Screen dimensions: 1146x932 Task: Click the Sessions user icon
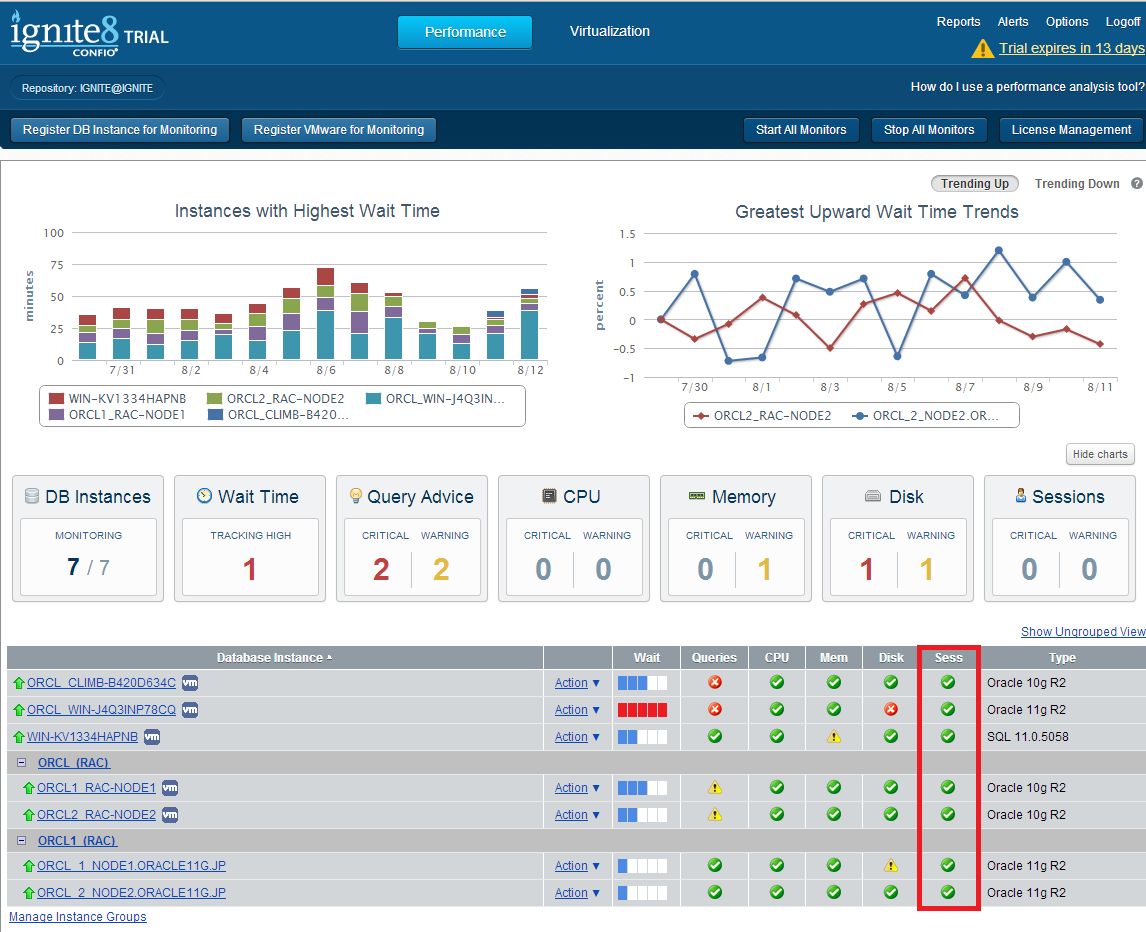coord(1021,495)
